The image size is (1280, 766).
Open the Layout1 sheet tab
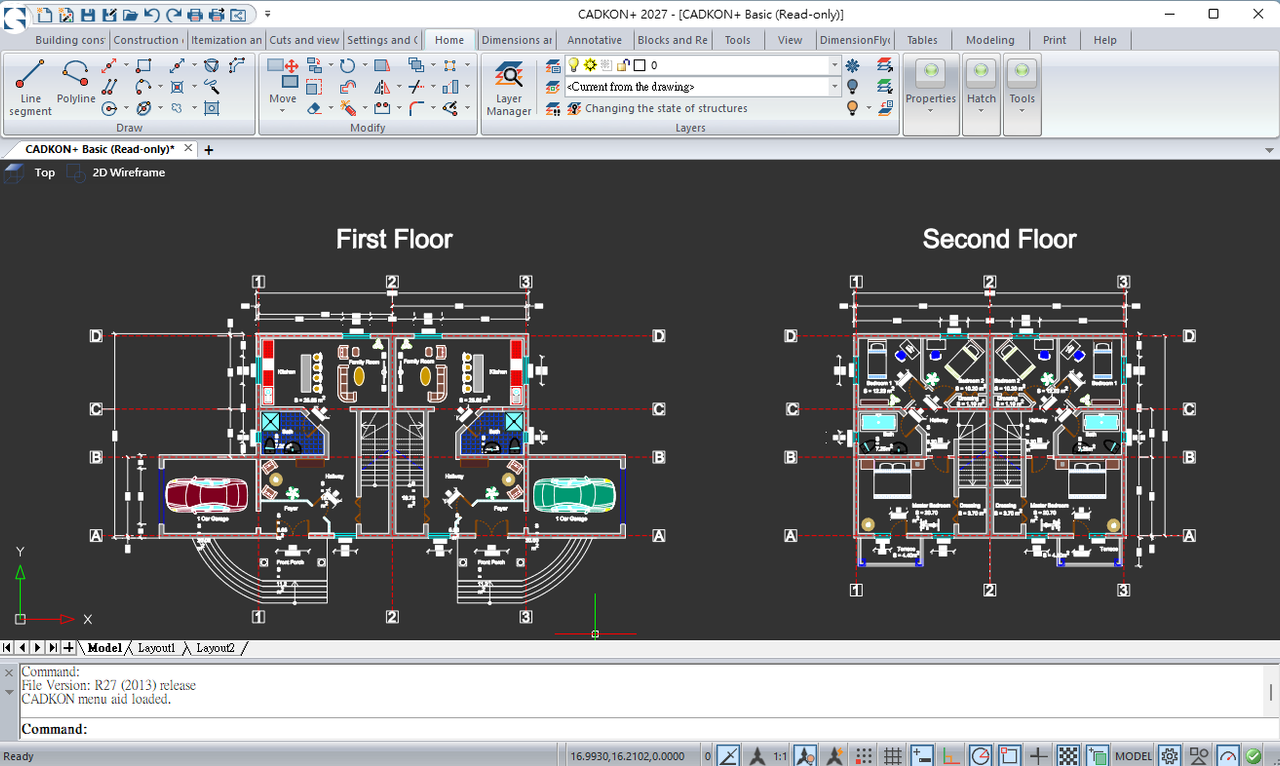pyautogui.click(x=156, y=648)
